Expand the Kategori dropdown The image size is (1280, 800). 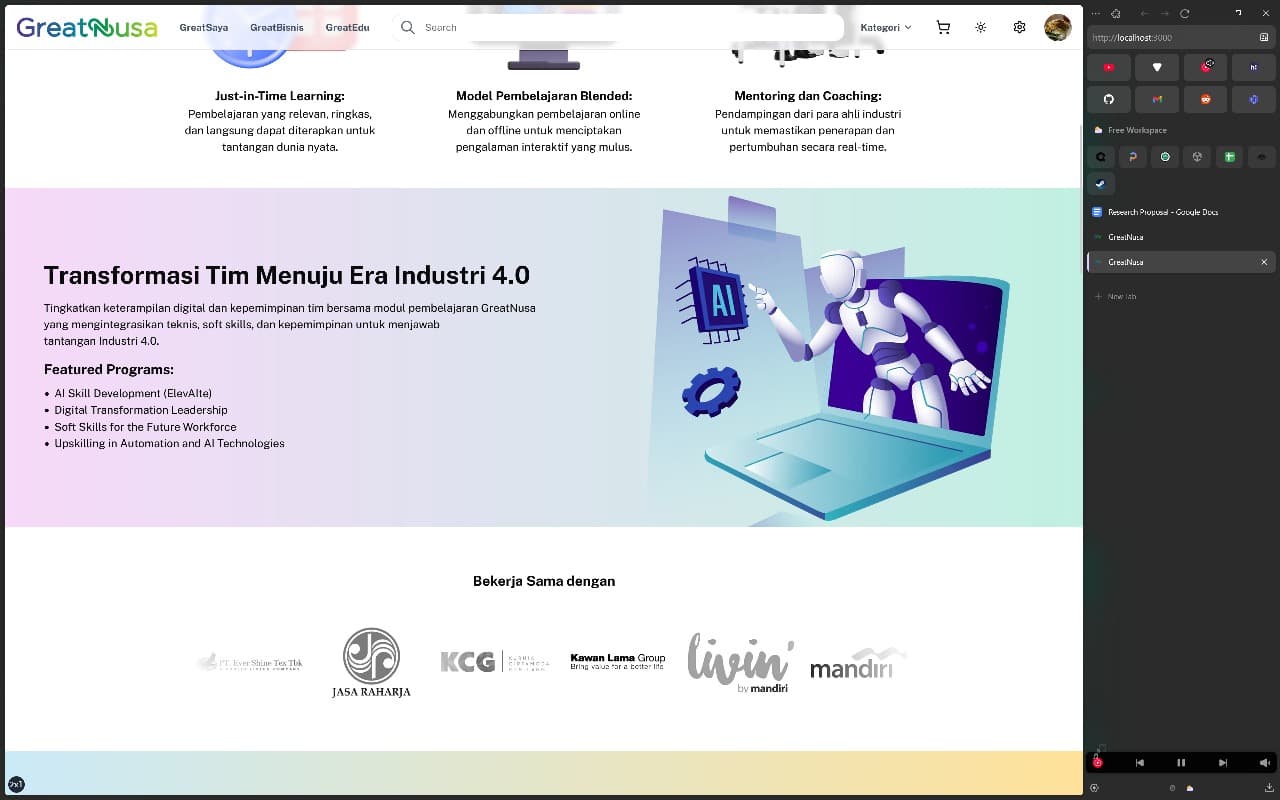(x=885, y=28)
